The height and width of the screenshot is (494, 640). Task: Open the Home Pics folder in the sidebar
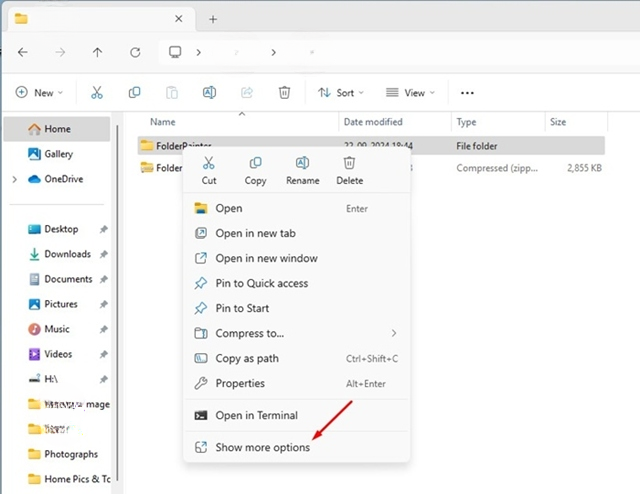tap(70, 479)
